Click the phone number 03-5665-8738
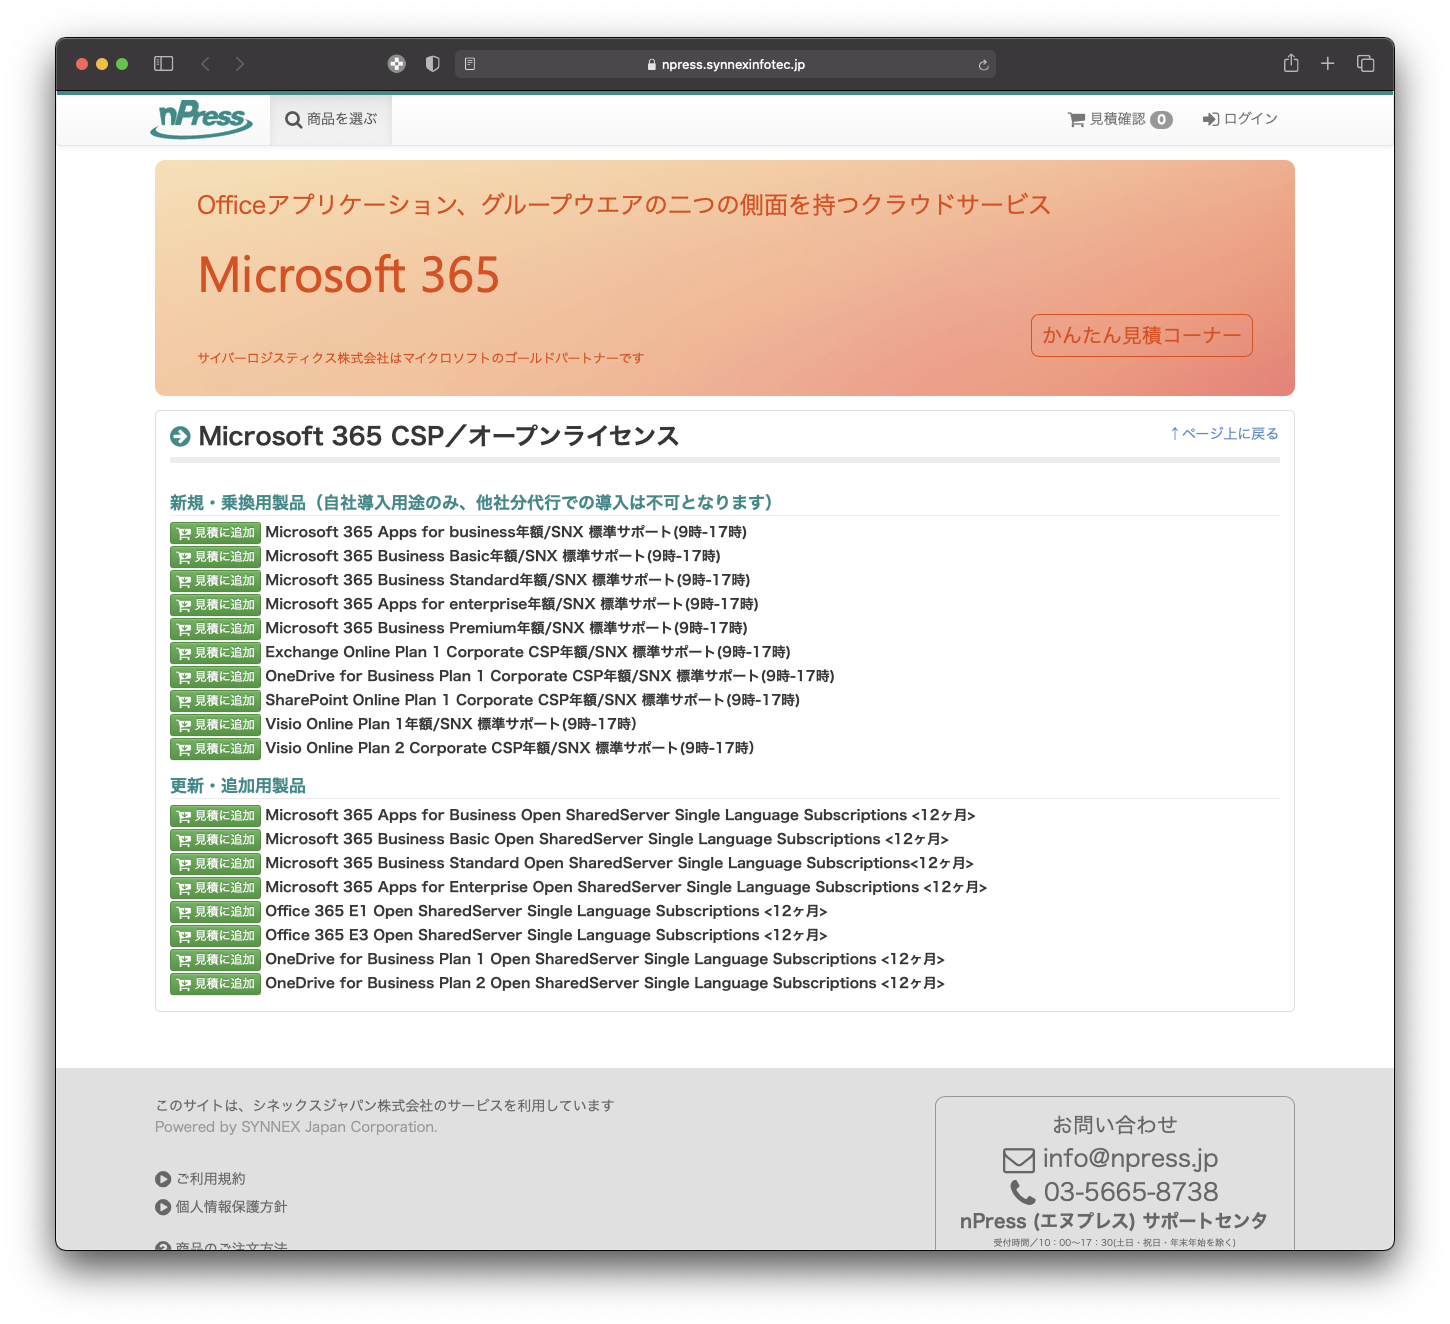This screenshot has width=1450, height=1324. point(1131,1192)
